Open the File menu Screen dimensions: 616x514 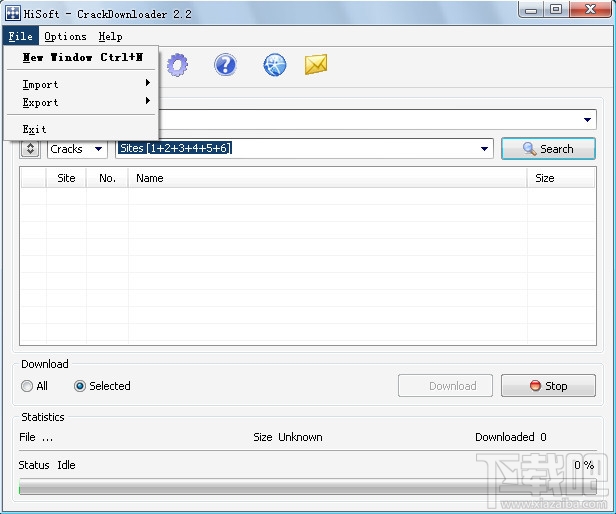point(20,36)
